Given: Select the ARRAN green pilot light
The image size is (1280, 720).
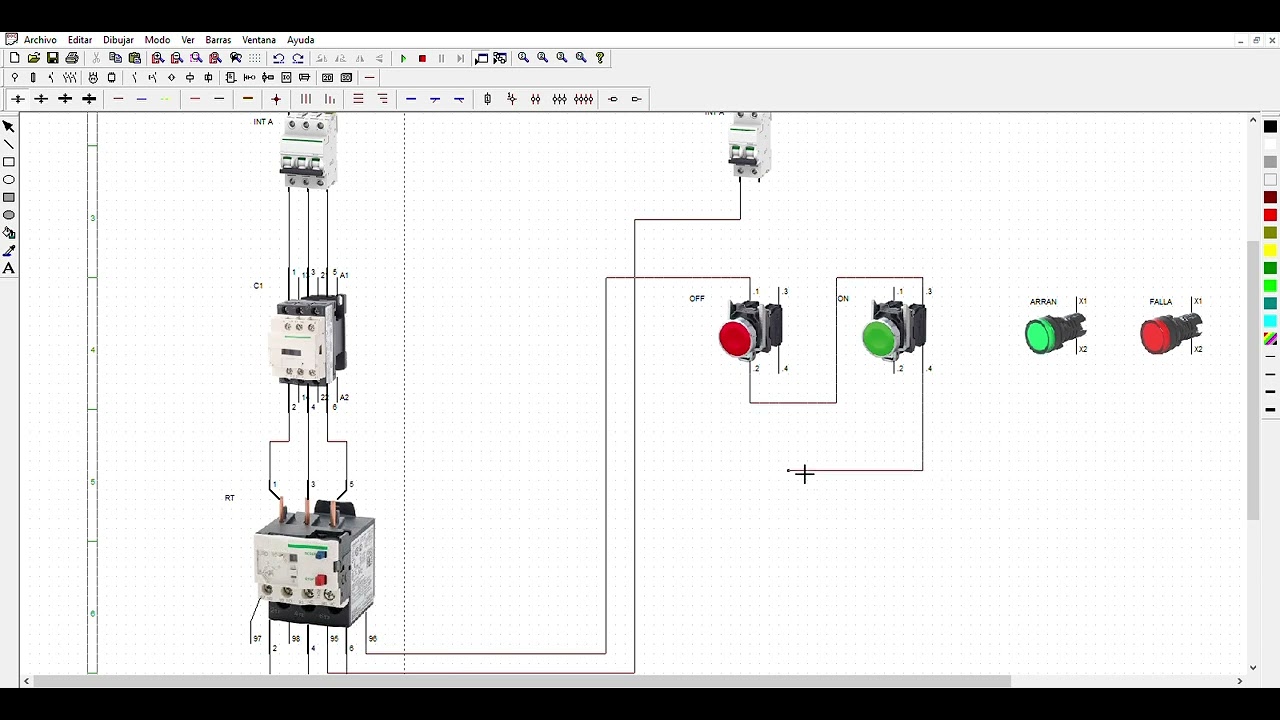Looking at the screenshot, I should pyautogui.click(x=1056, y=332).
